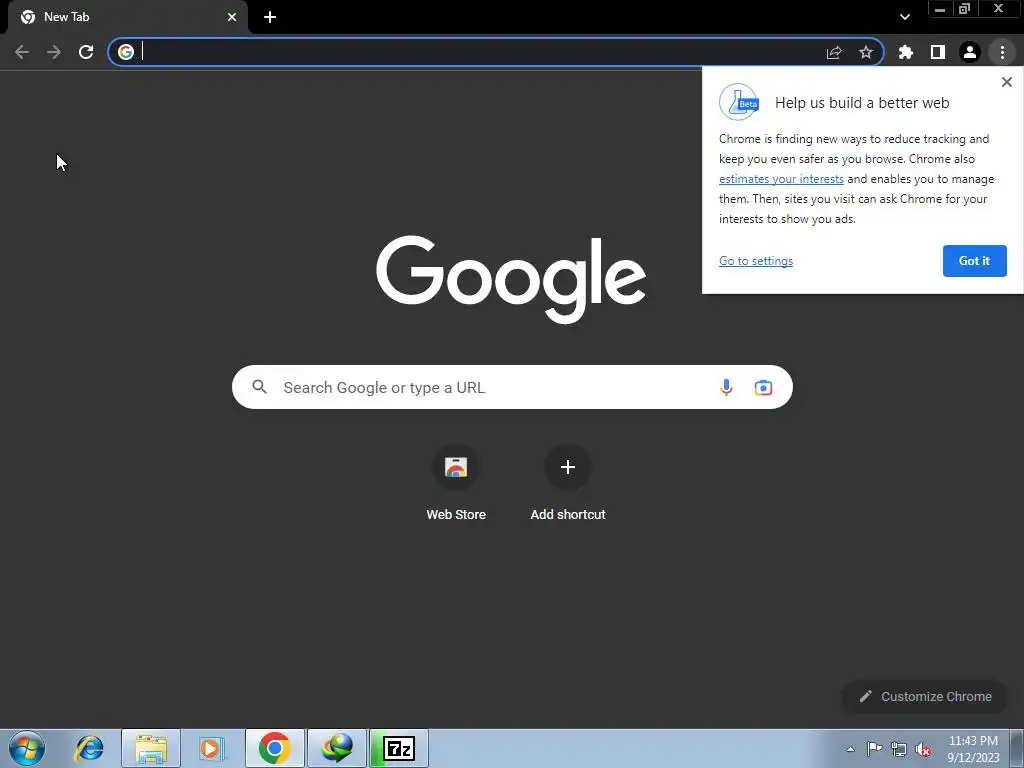Open Windows Explorer from the taskbar
The height and width of the screenshot is (768, 1024).
[151, 748]
